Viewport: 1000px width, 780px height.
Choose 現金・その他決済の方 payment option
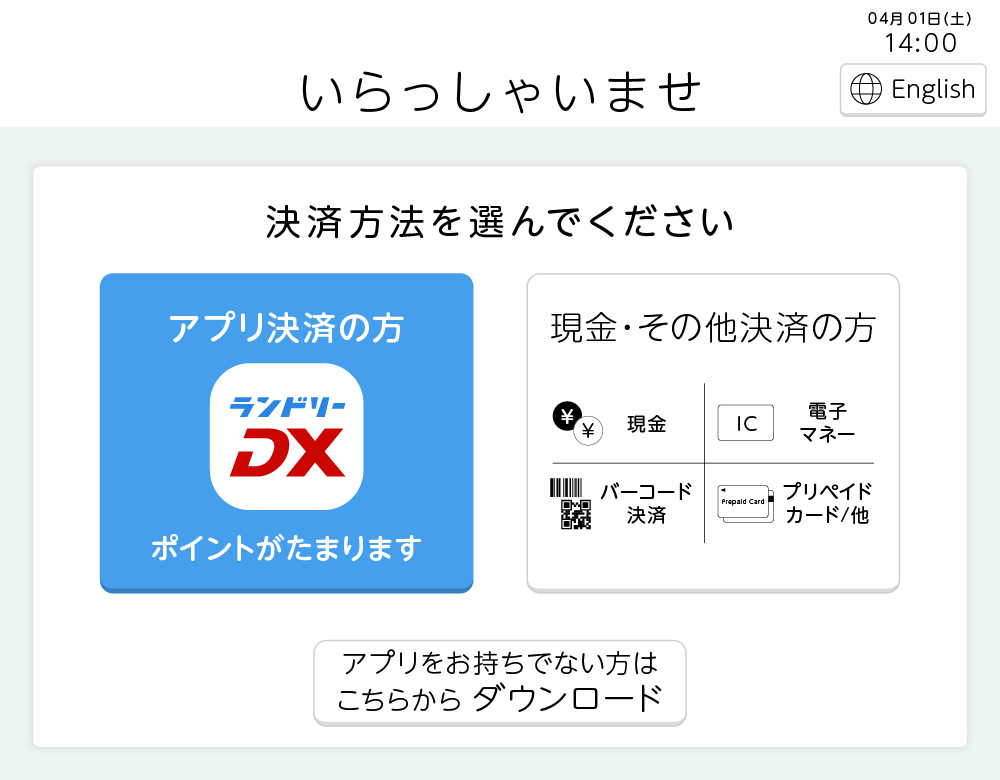[x=713, y=433]
